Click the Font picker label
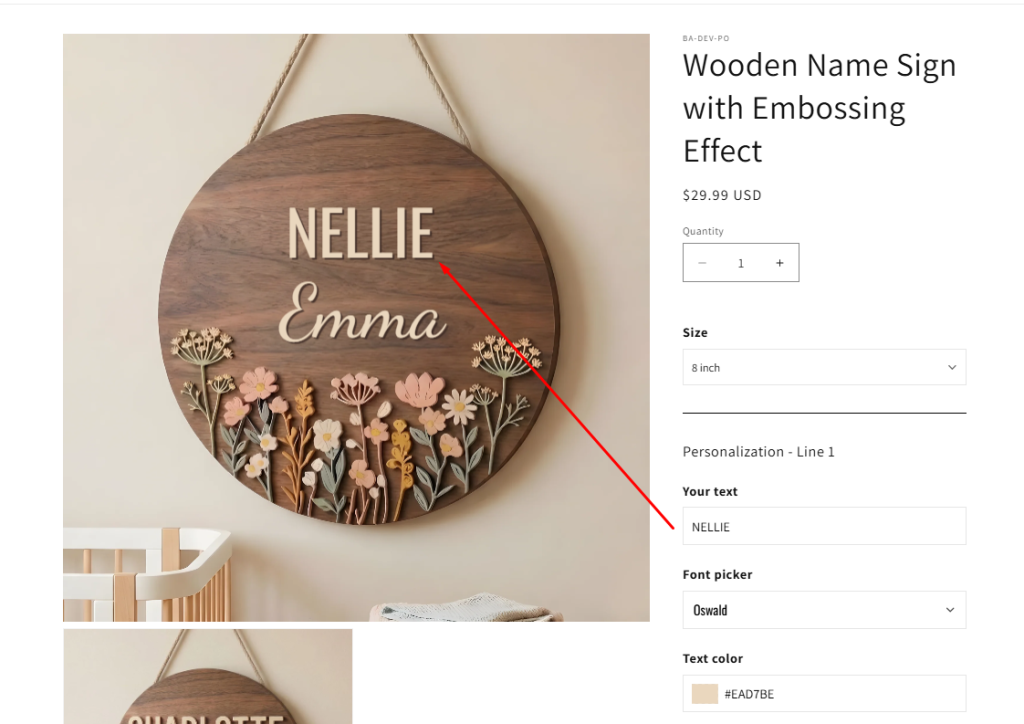The width and height of the screenshot is (1024, 724). tap(717, 575)
